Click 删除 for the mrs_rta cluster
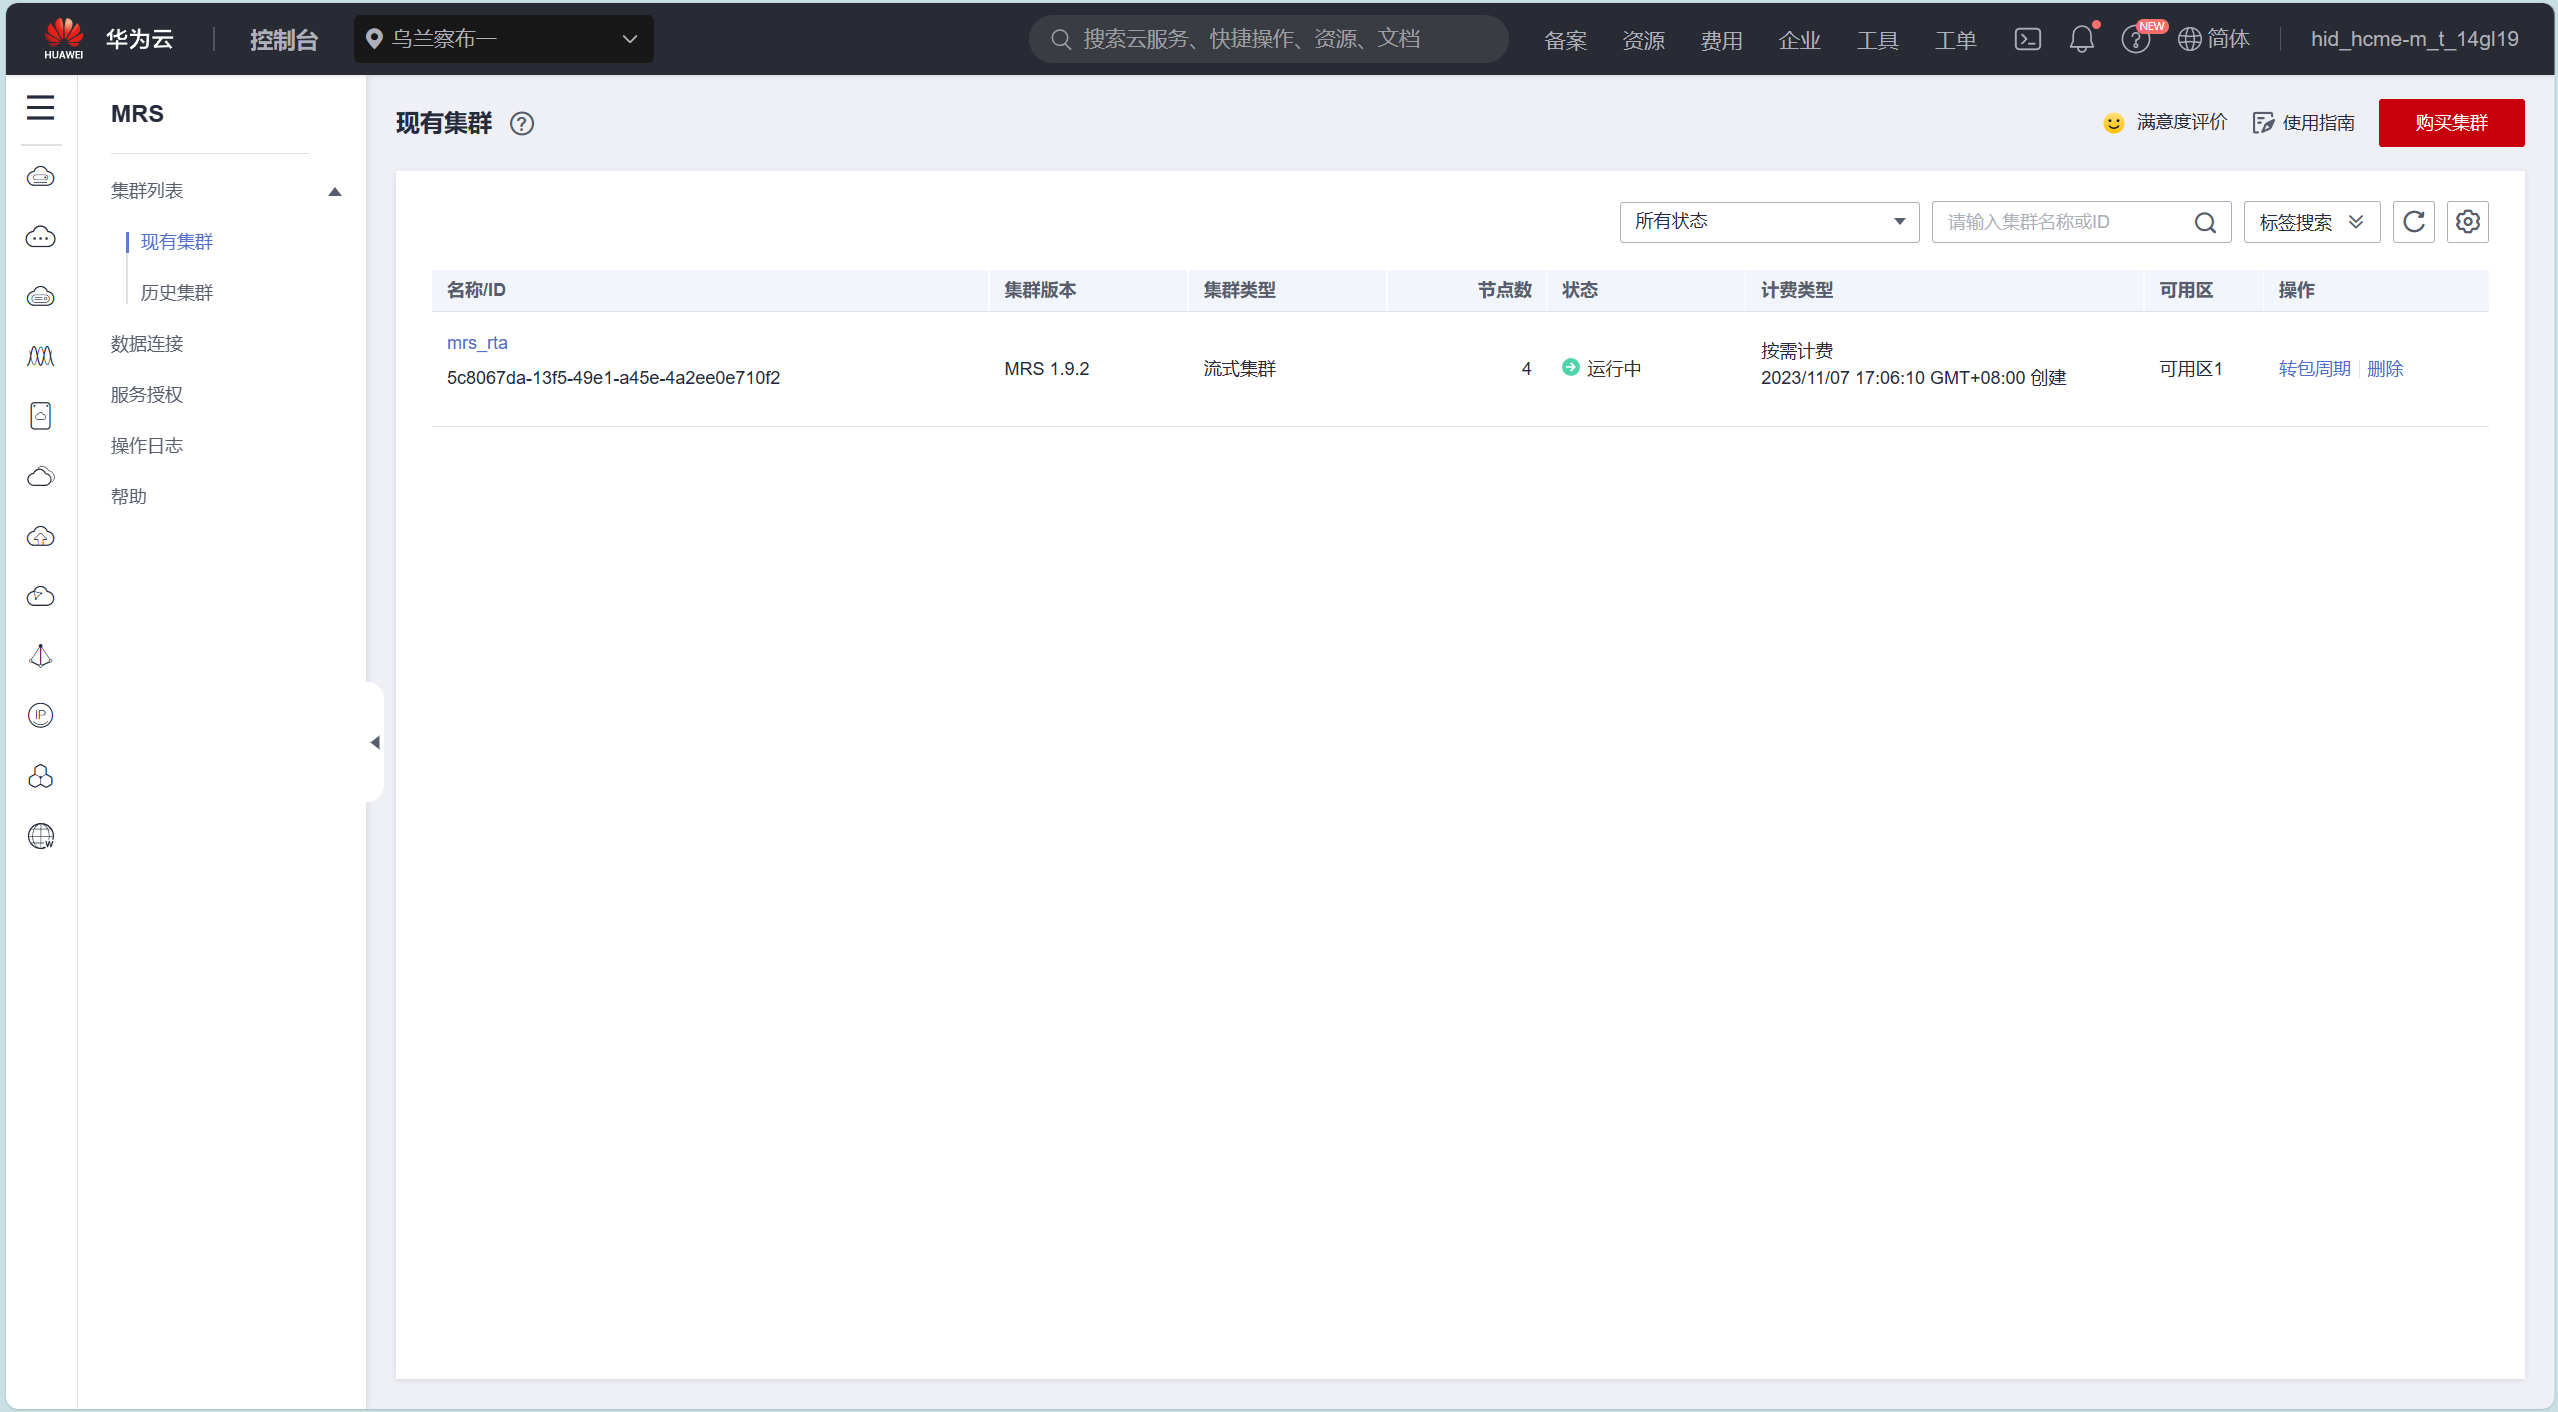This screenshot has width=2558, height=1412. (x=2384, y=369)
